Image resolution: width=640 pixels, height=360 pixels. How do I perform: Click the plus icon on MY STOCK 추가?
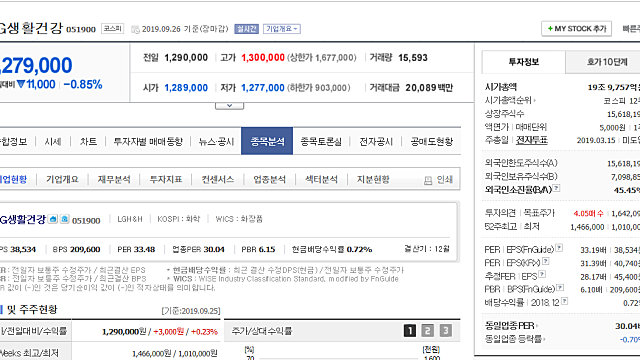[550, 29]
